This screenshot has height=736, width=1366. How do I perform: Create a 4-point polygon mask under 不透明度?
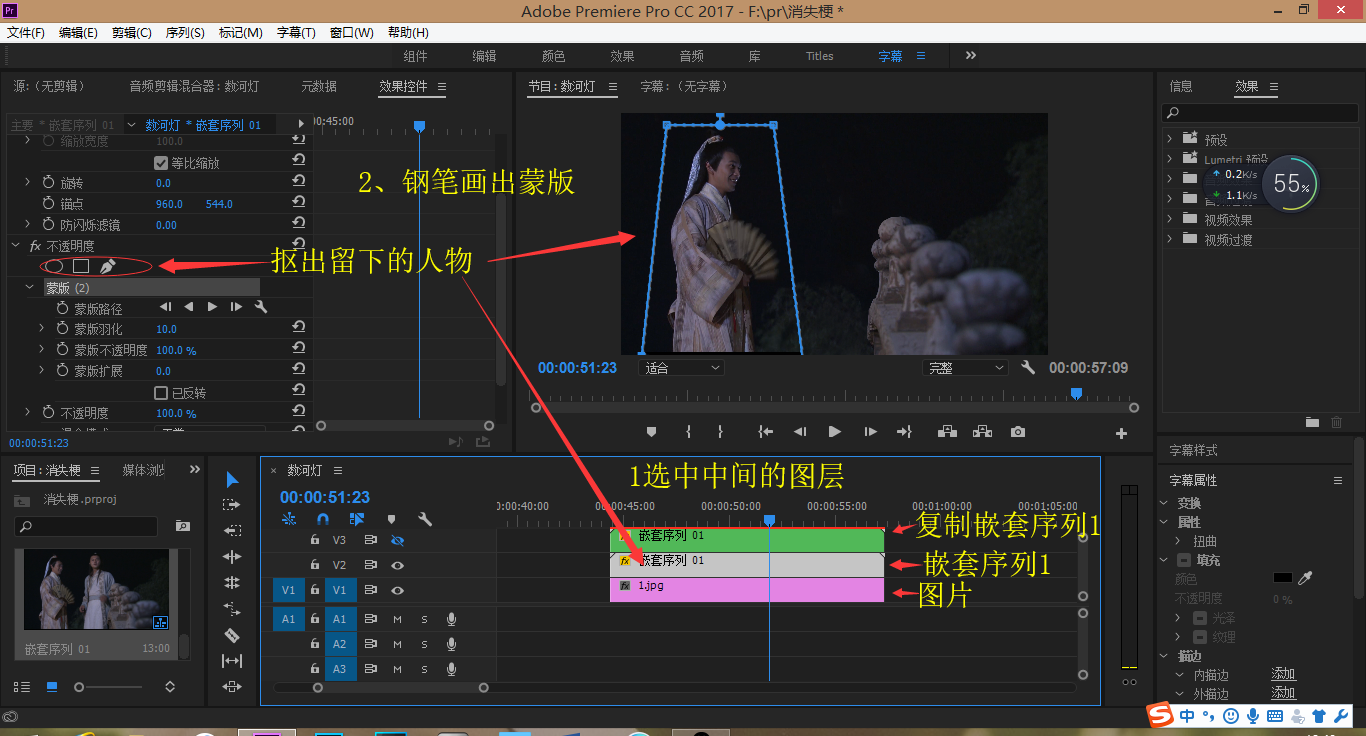(x=81, y=266)
